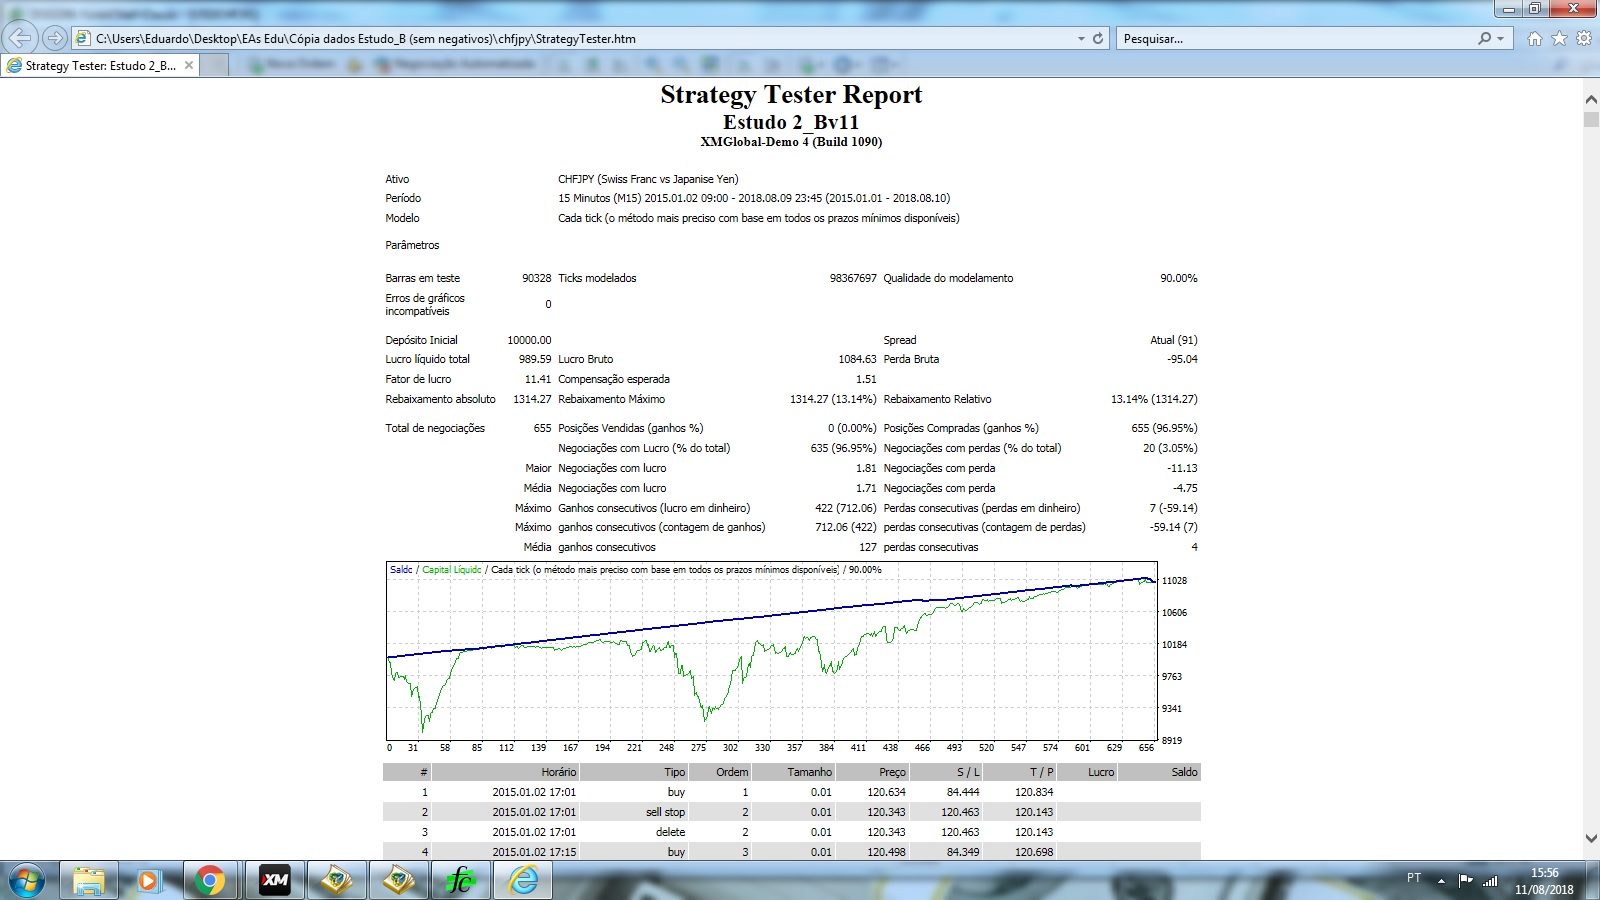Screen dimensions: 1600x900
Task: Click the page scrollbar down arrow
Action: [x=1591, y=839]
